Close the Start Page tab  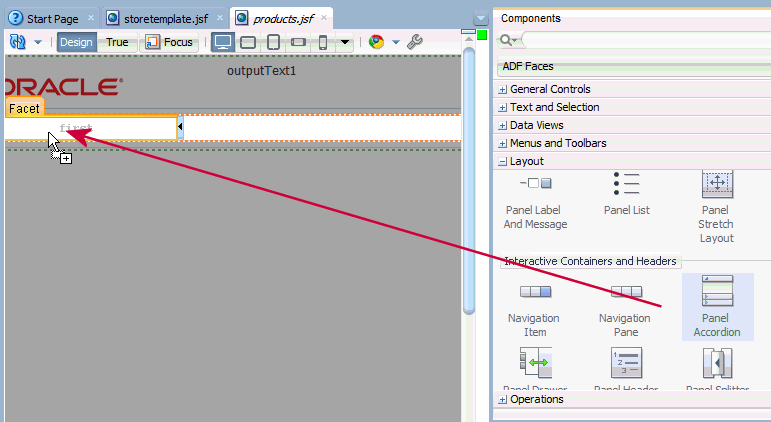(x=91, y=18)
